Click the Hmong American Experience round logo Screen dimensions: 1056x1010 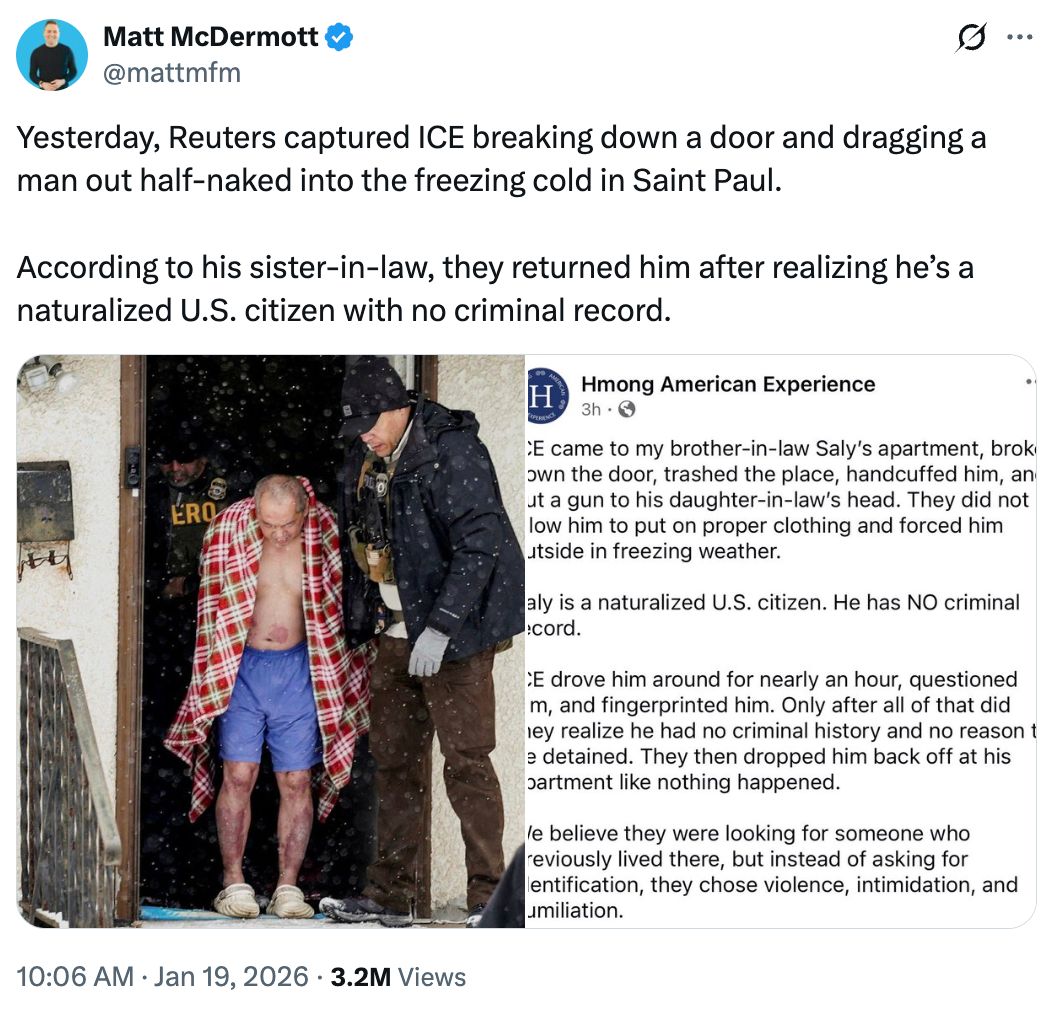point(548,395)
